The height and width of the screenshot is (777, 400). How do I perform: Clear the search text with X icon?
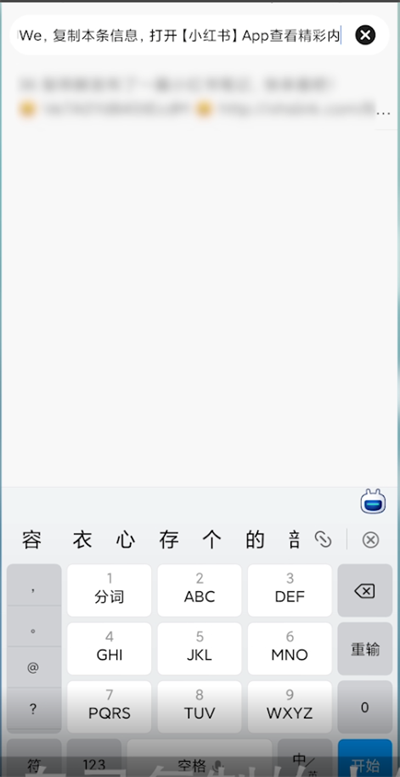click(x=365, y=35)
